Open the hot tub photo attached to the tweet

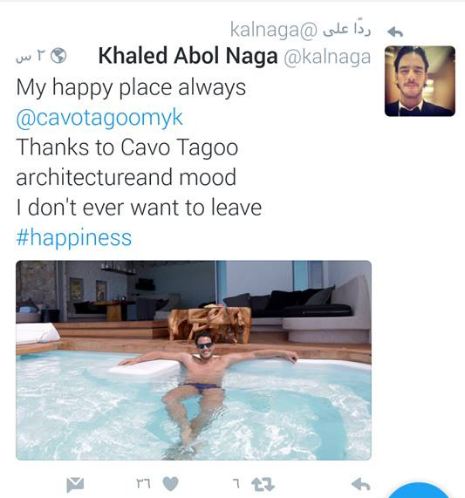click(x=194, y=360)
